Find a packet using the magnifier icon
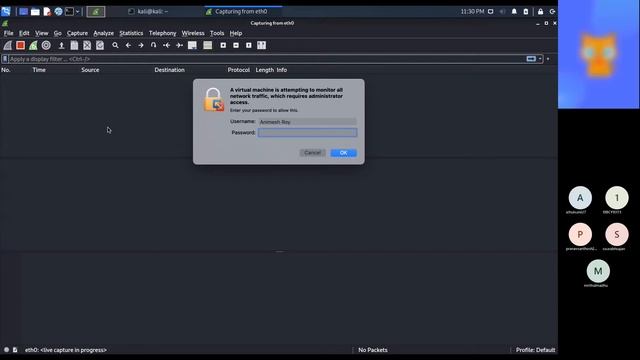This screenshot has width=640, height=360. 116,45
